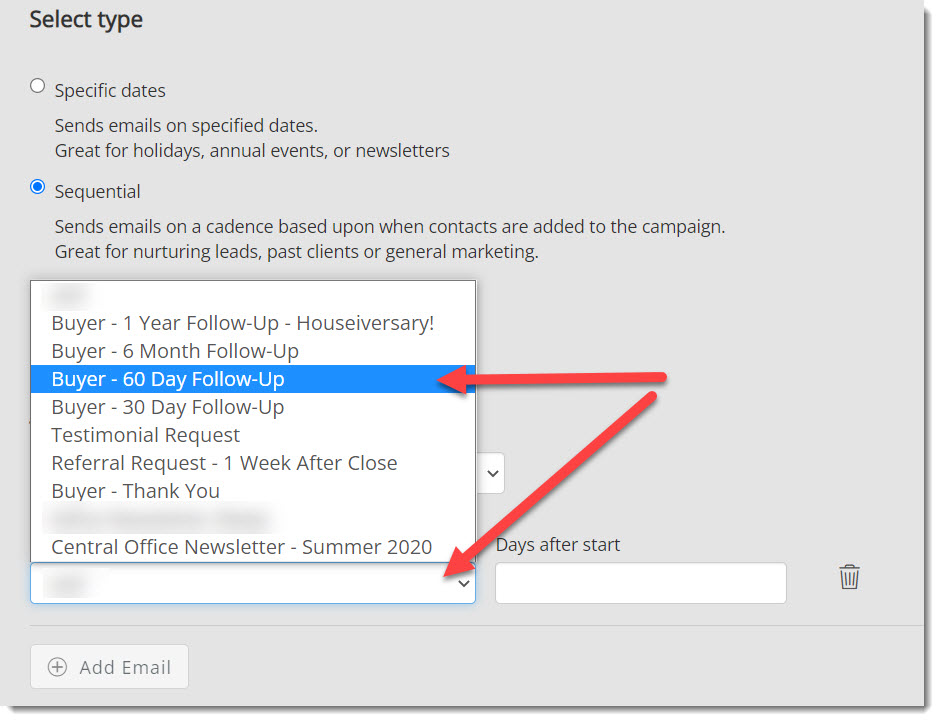Image resolution: width=939 pixels, height=721 pixels.
Task: Choose "Buyer - 30 Day Follow-Up" from list
Action: pos(168,407)
